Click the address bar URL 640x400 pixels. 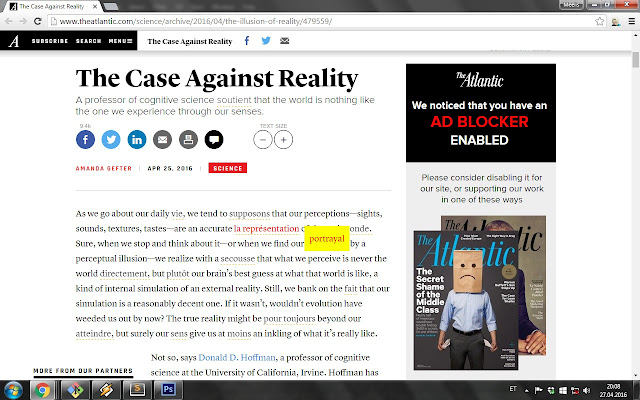click(196, 21)
